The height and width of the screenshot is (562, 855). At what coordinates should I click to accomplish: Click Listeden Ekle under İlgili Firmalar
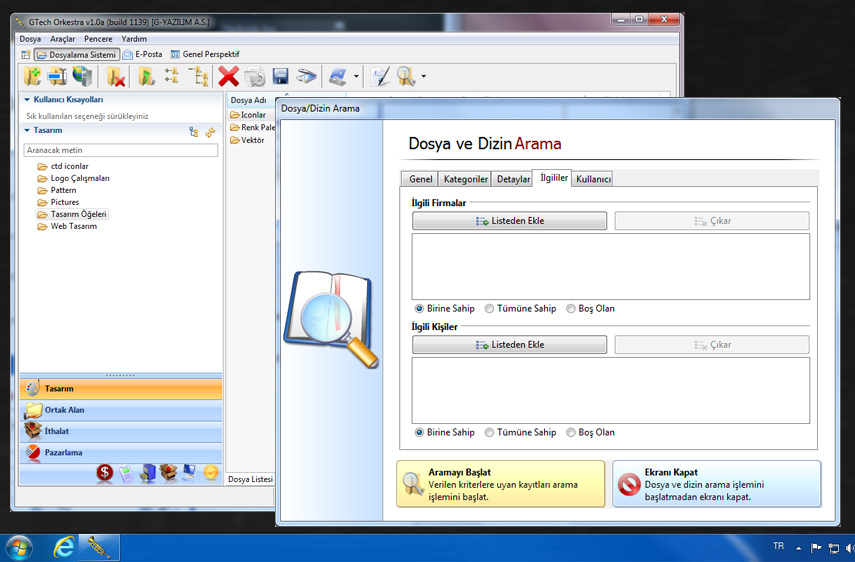click(509, 221)
